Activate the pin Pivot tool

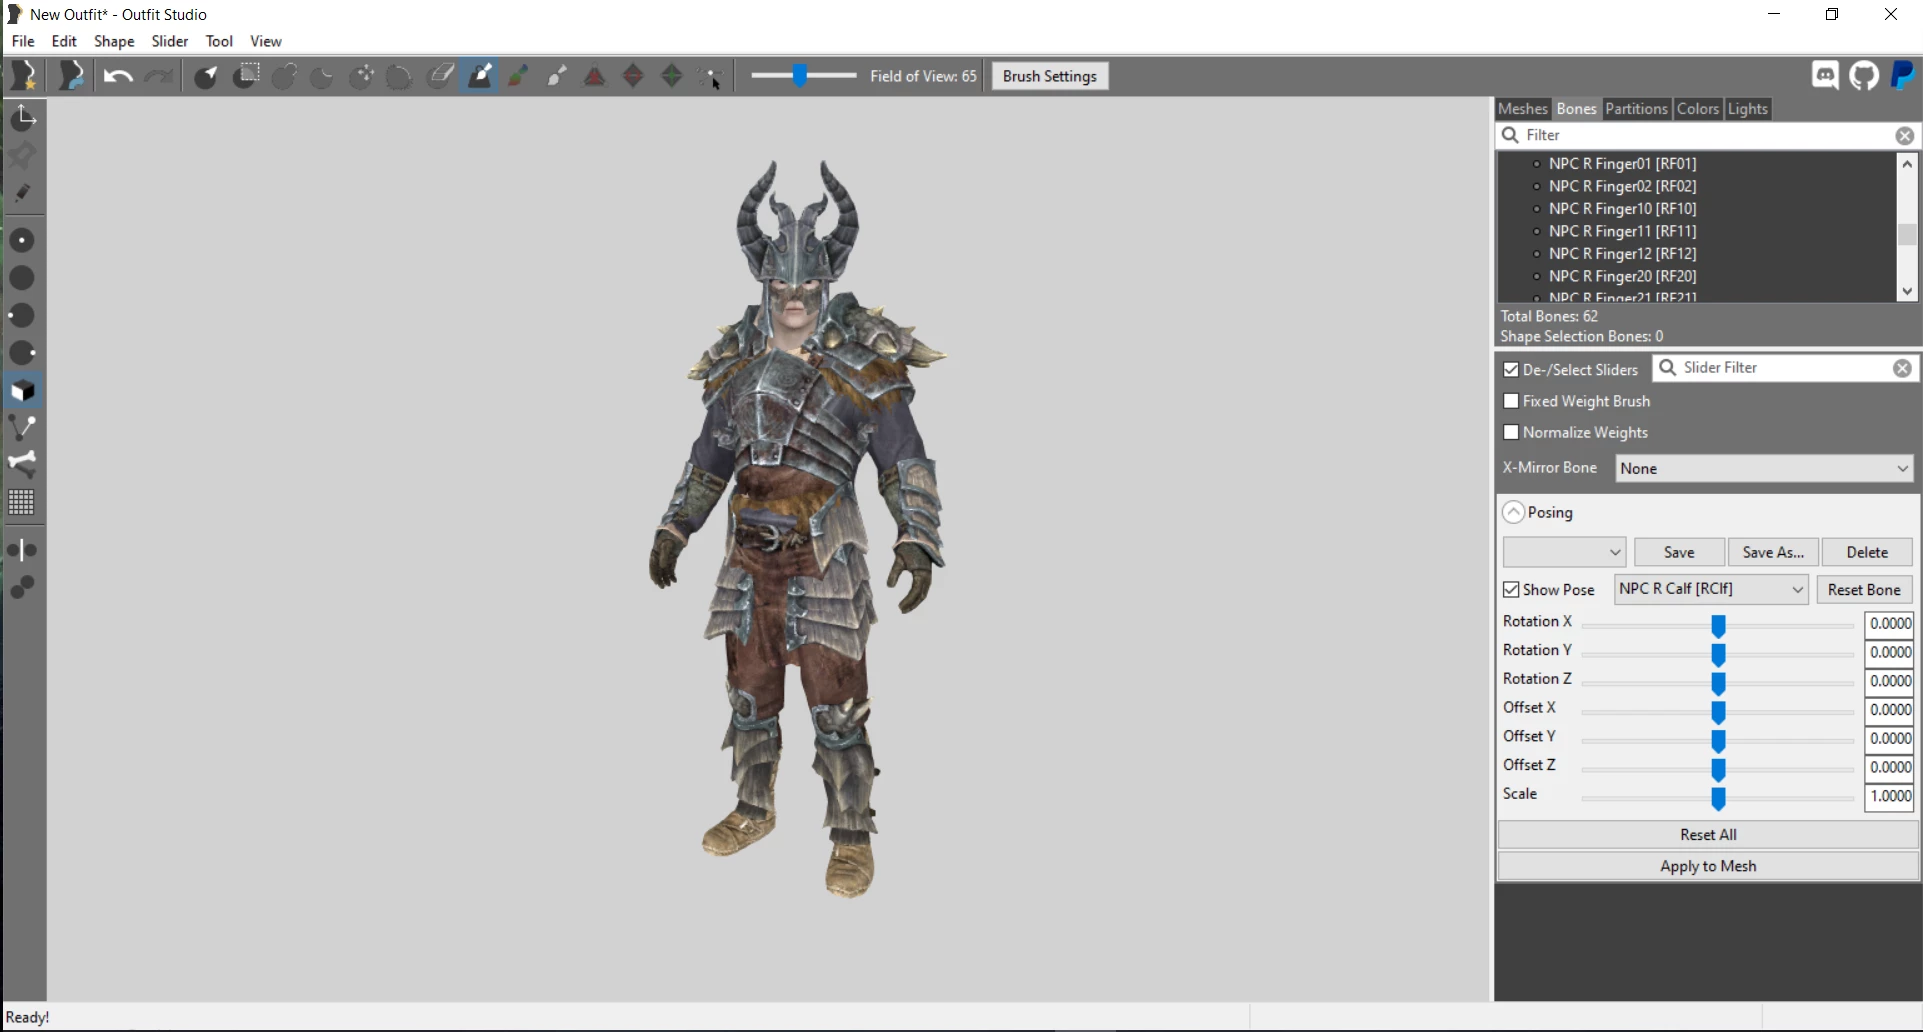[x=23, y=155]
